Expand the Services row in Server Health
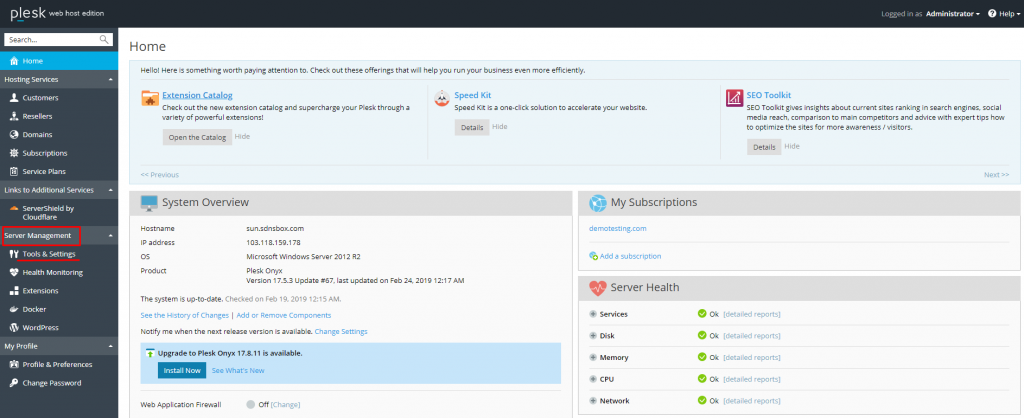 pos(593,314)
